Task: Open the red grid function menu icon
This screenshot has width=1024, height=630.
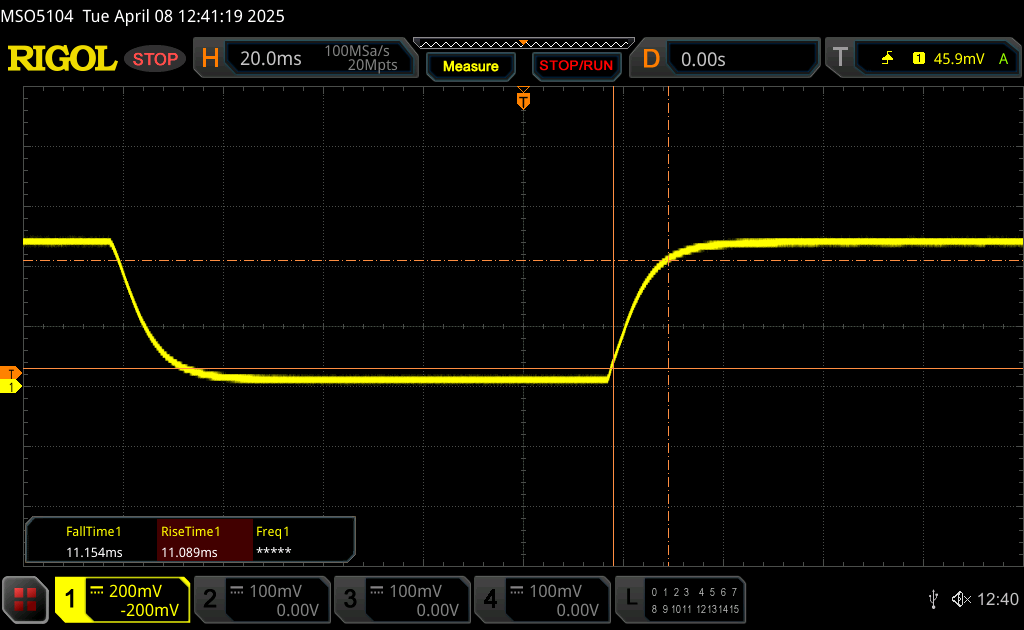Action: 25,599
